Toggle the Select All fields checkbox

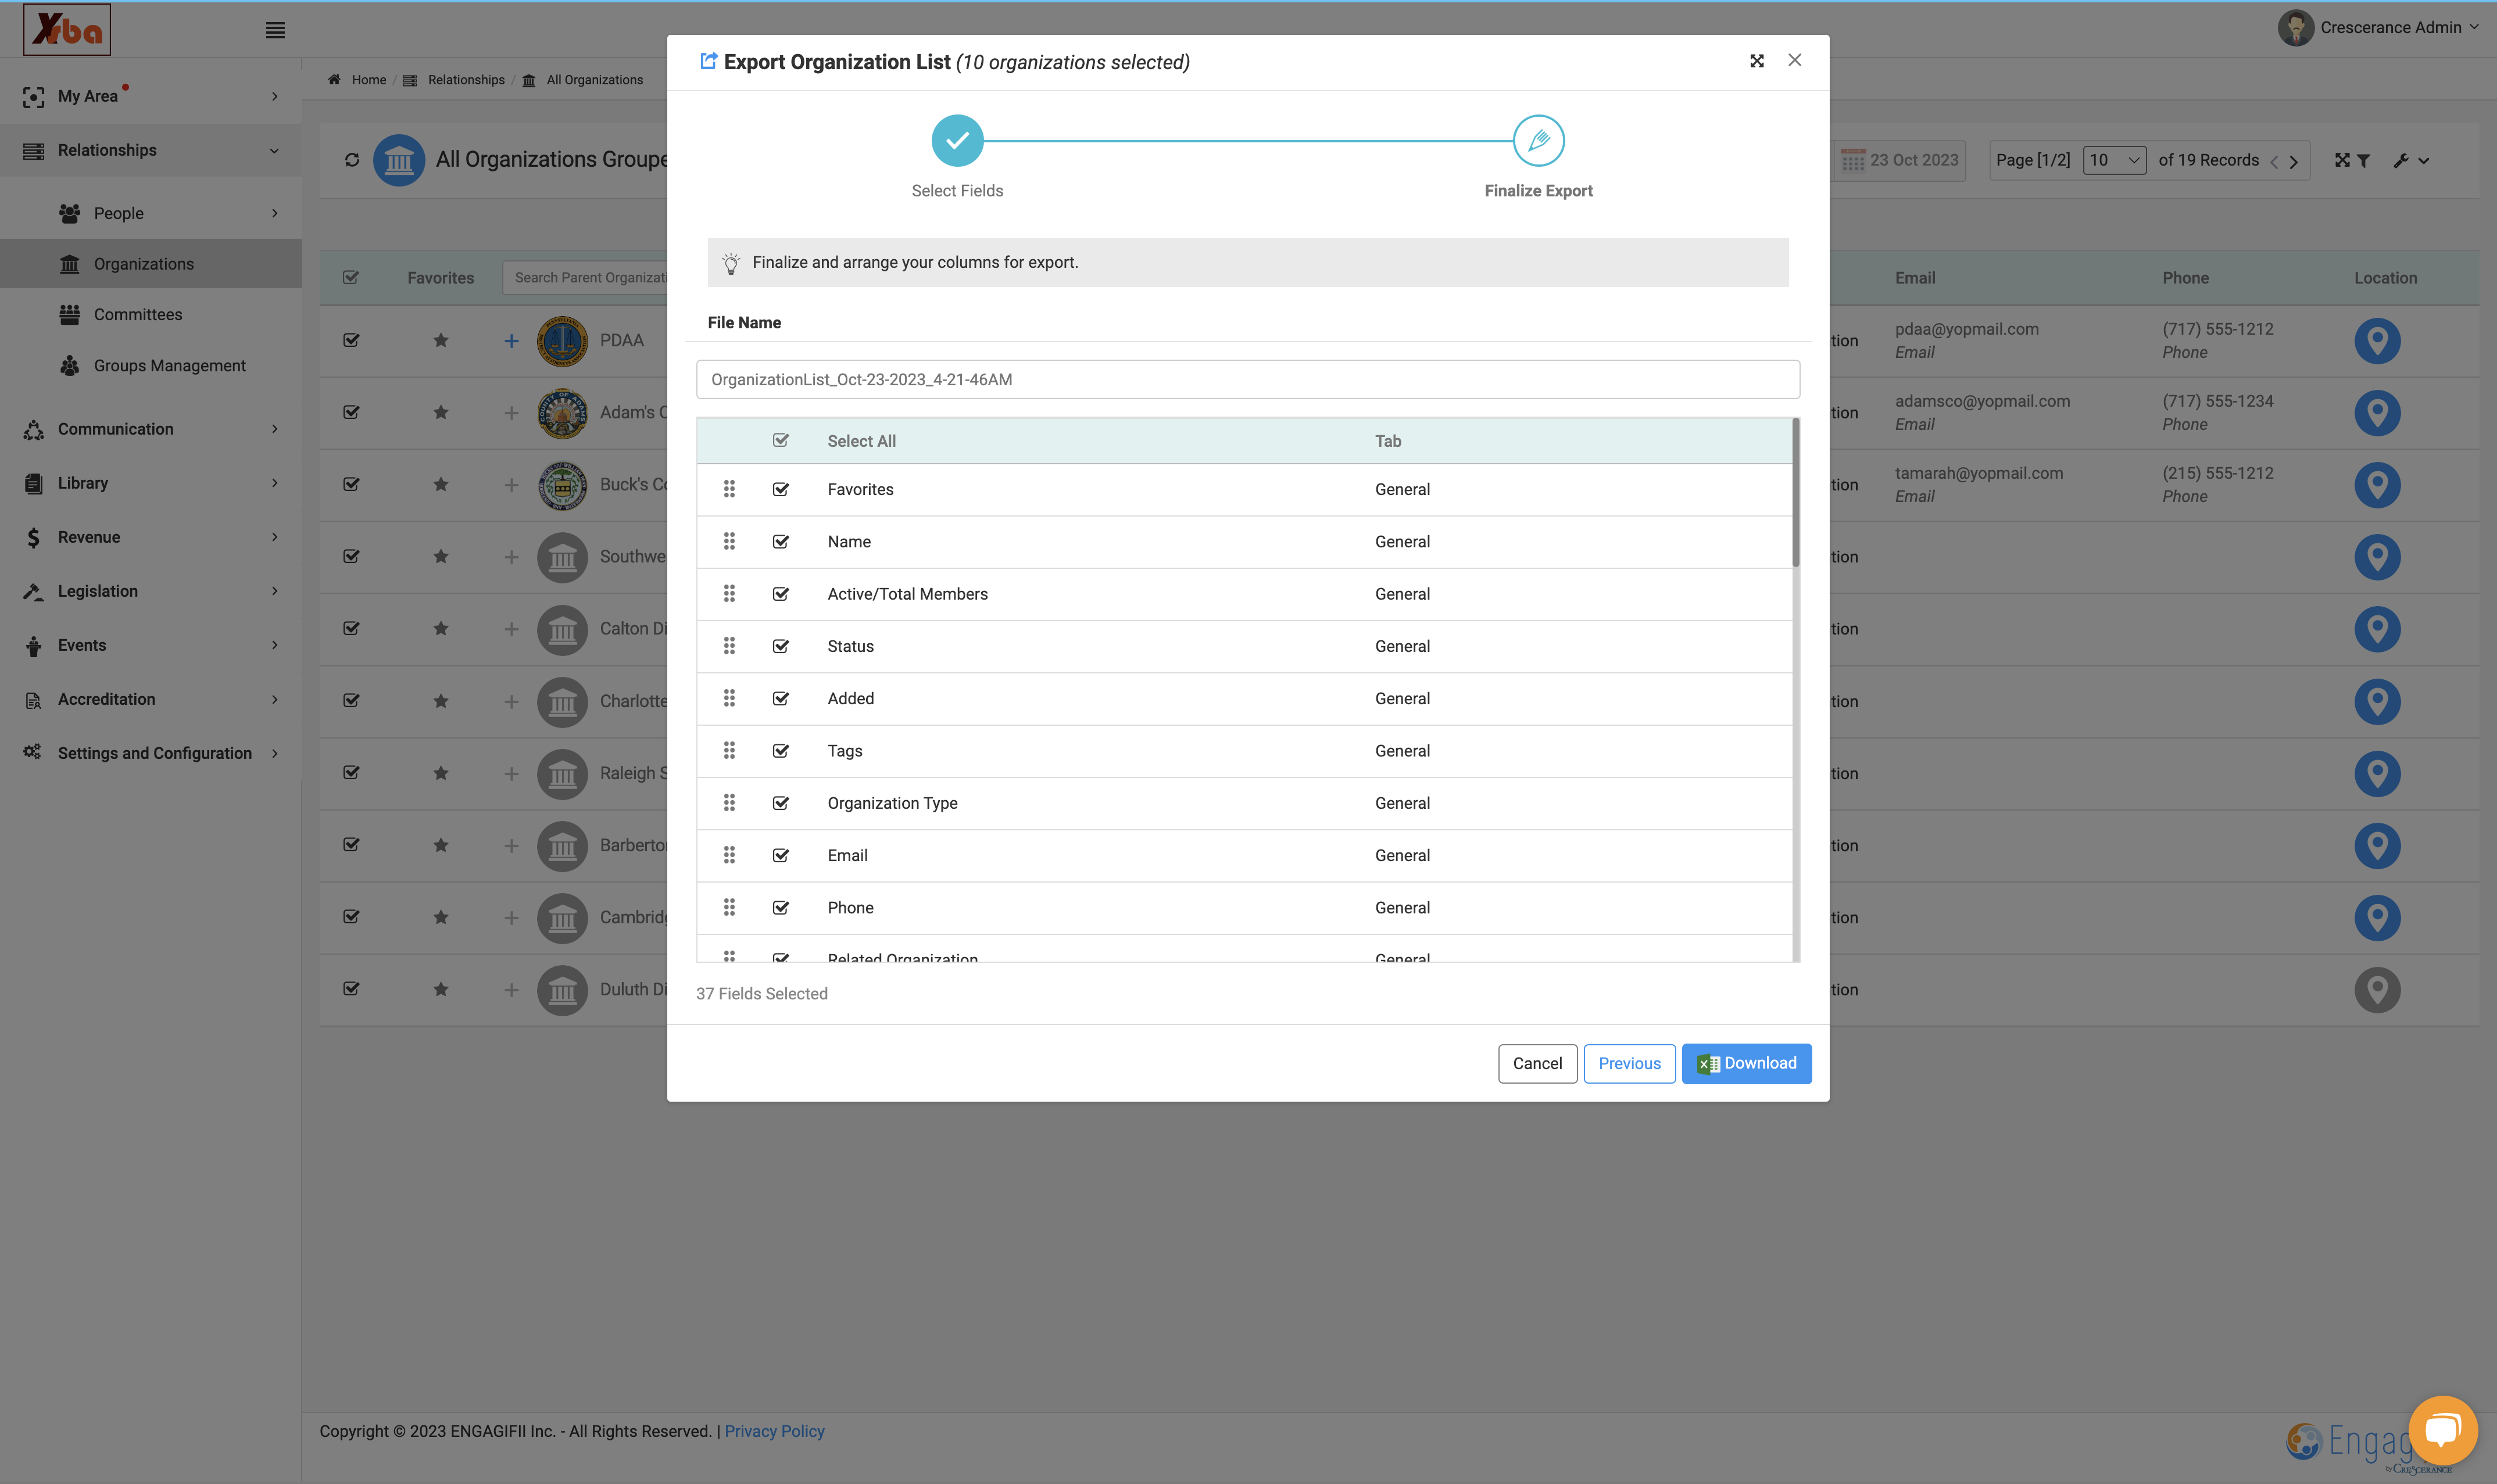point(781,441)
